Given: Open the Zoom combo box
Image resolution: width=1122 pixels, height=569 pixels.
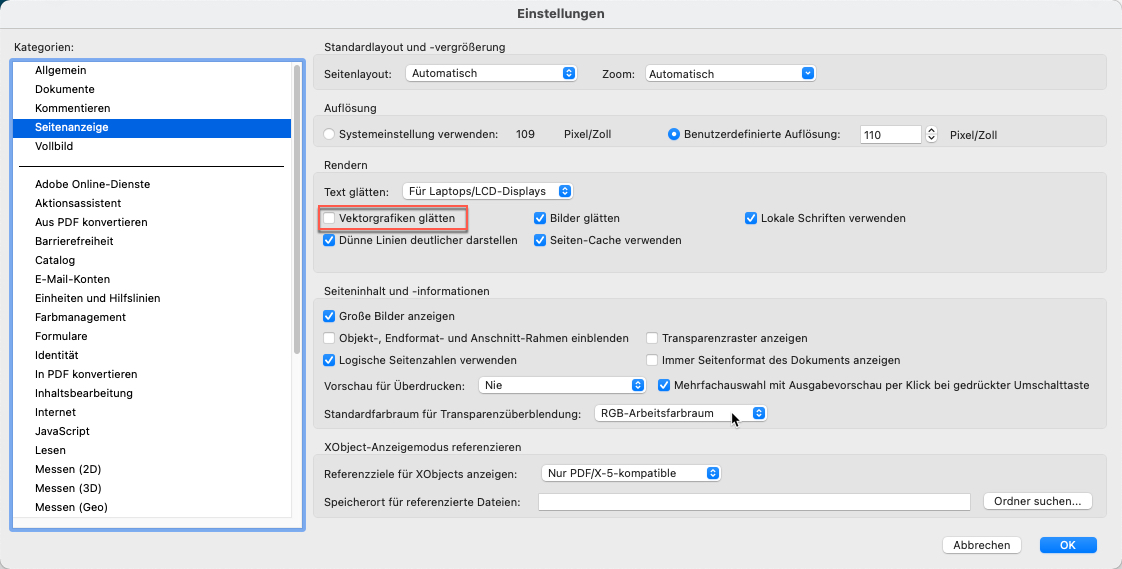Looking at the screenshot, I should click(x=730, y=73).
